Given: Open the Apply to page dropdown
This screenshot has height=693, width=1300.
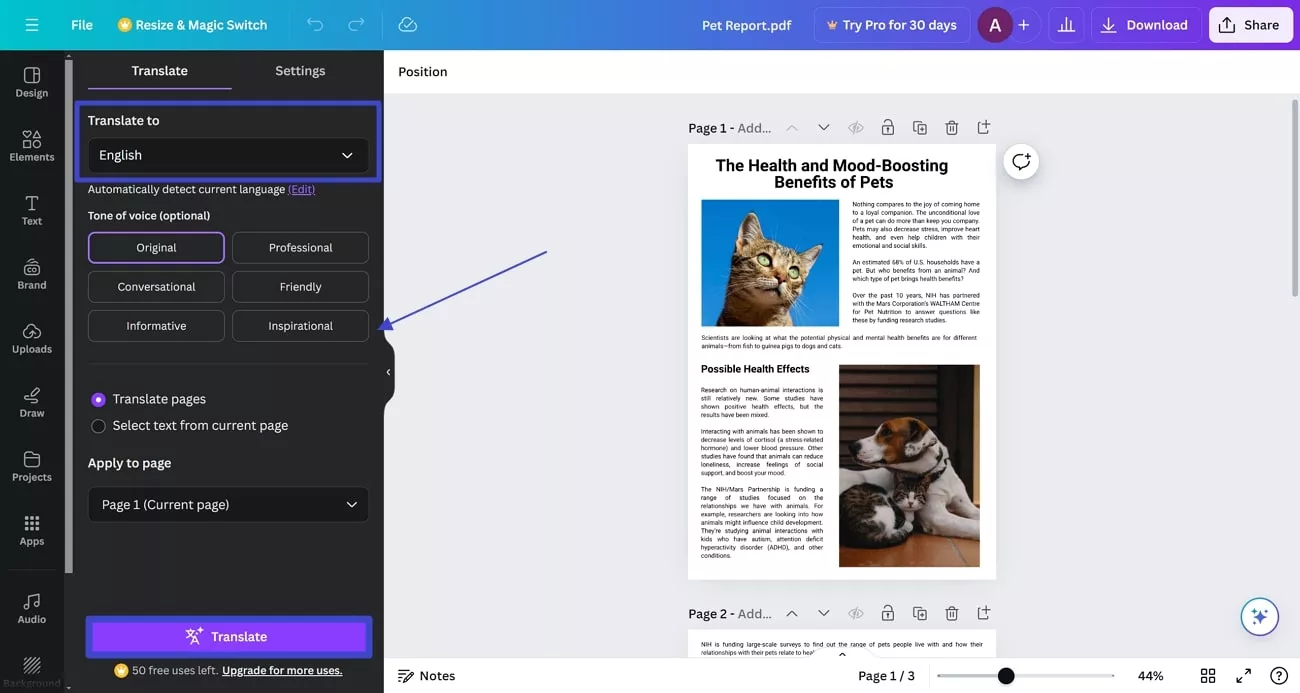Looking at the screenshot, I should (x=228, y=504).
